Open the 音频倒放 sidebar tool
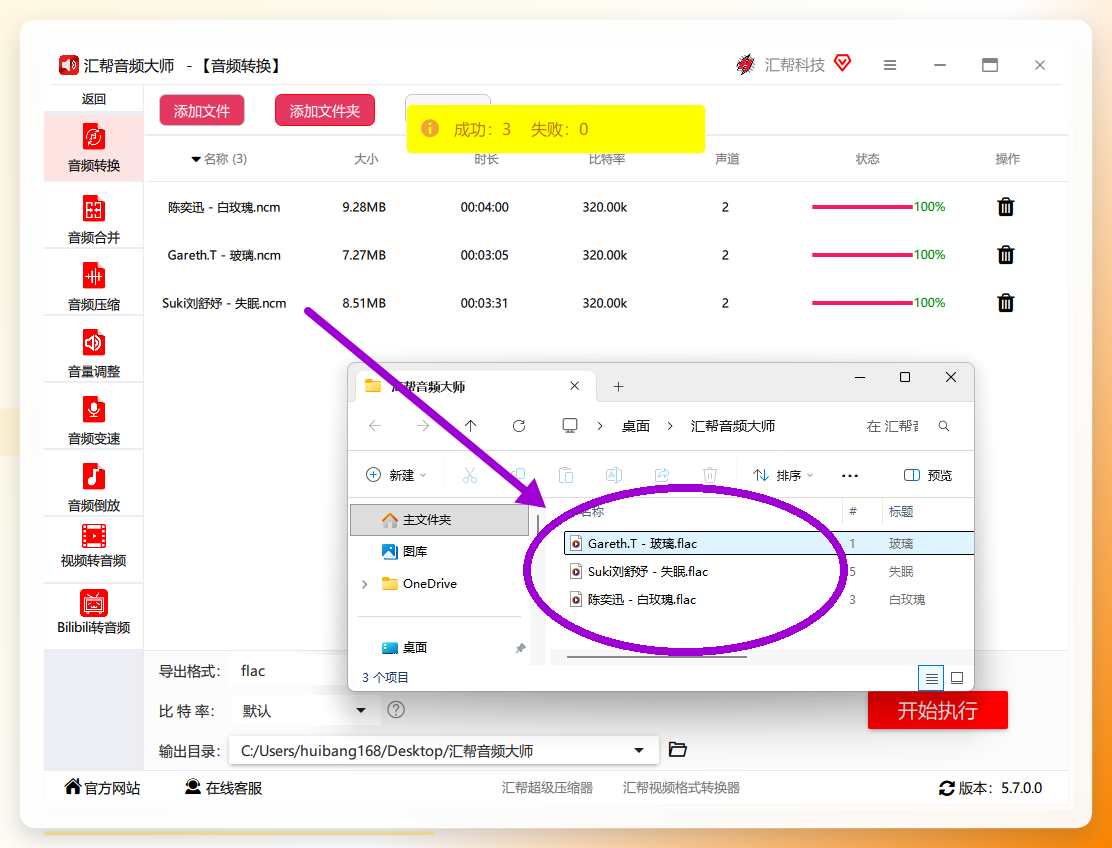Image resolution: width=1112 pixels, height=848 pixels. point(94,487)
